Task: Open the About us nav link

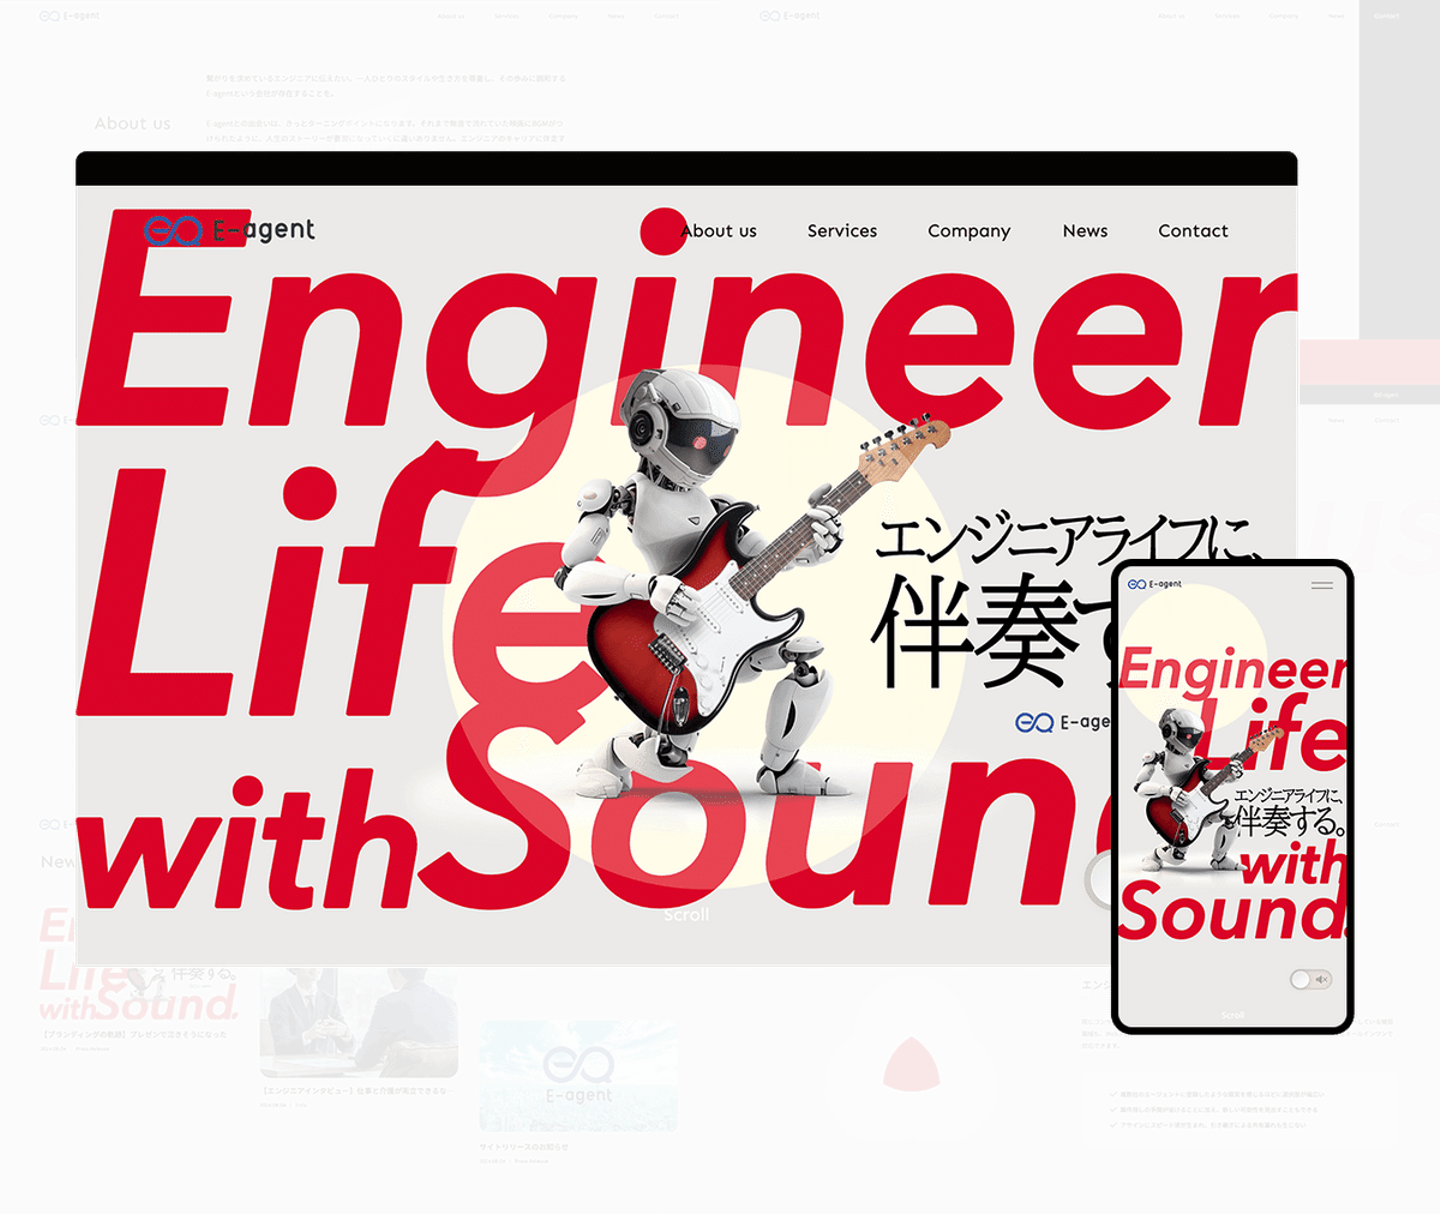Action: (x=718, y=231)
